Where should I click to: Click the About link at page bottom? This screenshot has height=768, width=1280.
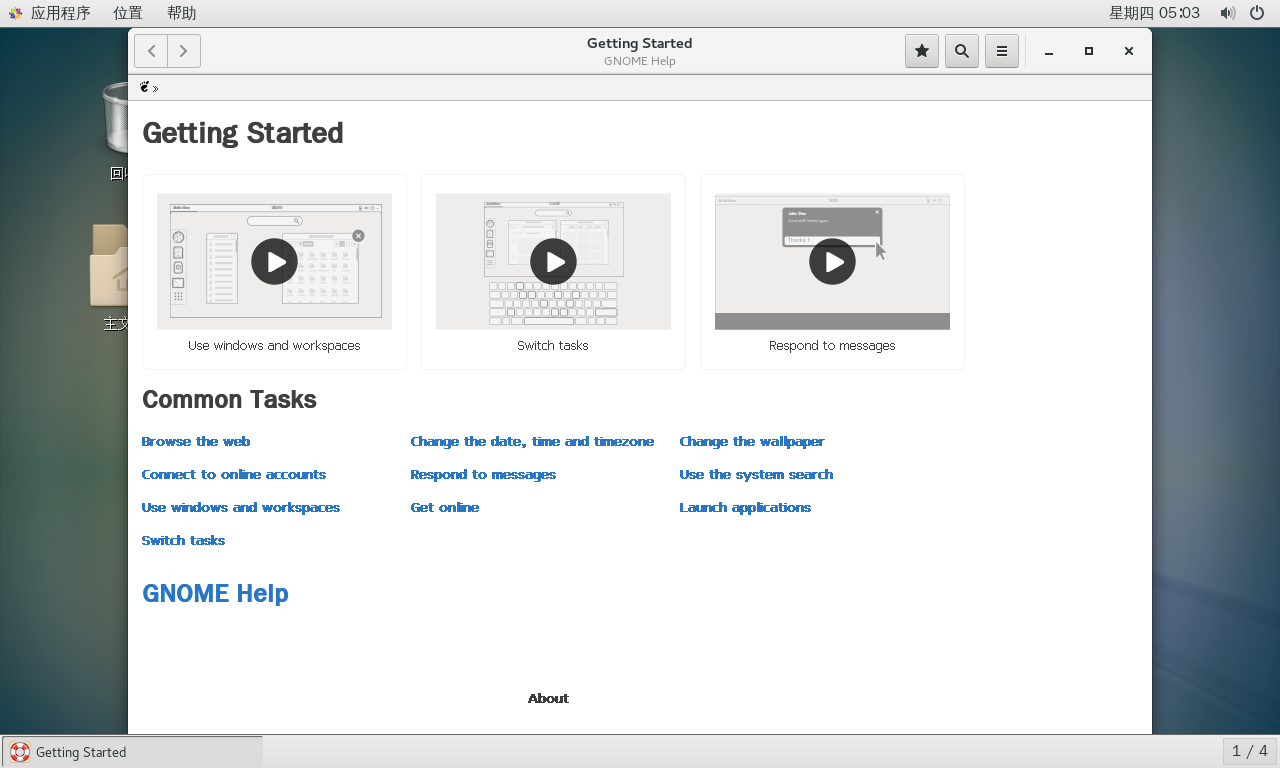tap(548, 698)
